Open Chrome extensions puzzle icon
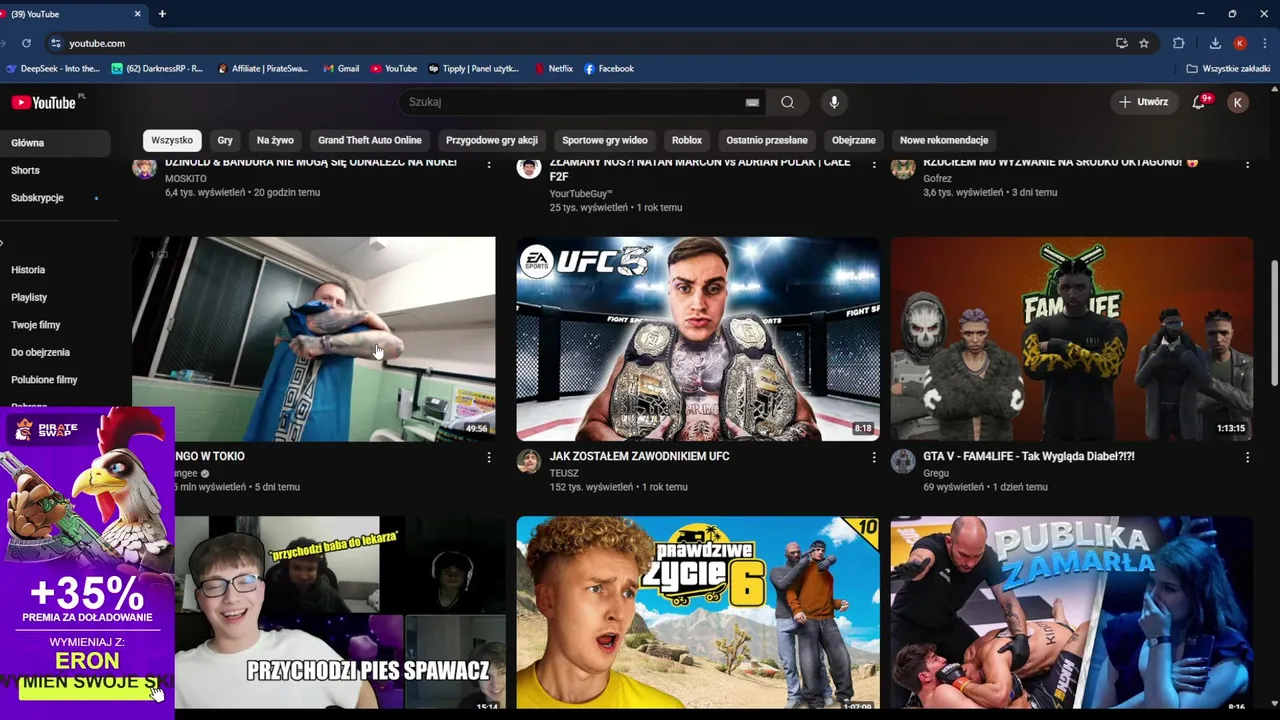Image resolution: width=1280 pixels, height=720 pixels. click(x=1179, y=43)
